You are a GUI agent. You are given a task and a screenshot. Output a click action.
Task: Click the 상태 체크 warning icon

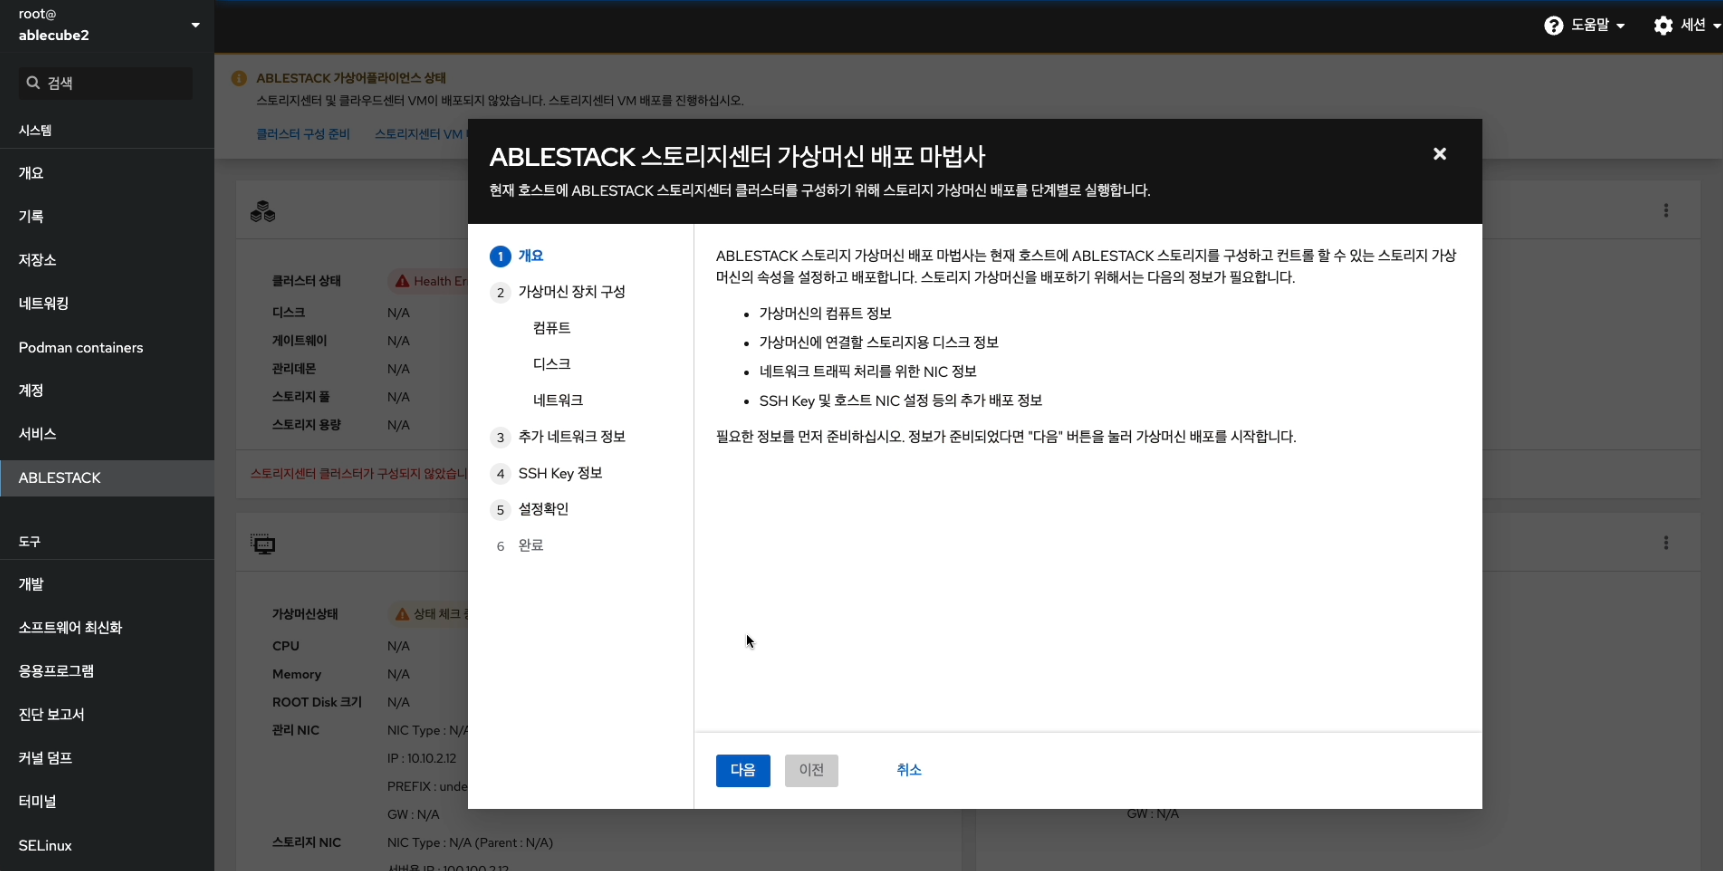(402, 614)
